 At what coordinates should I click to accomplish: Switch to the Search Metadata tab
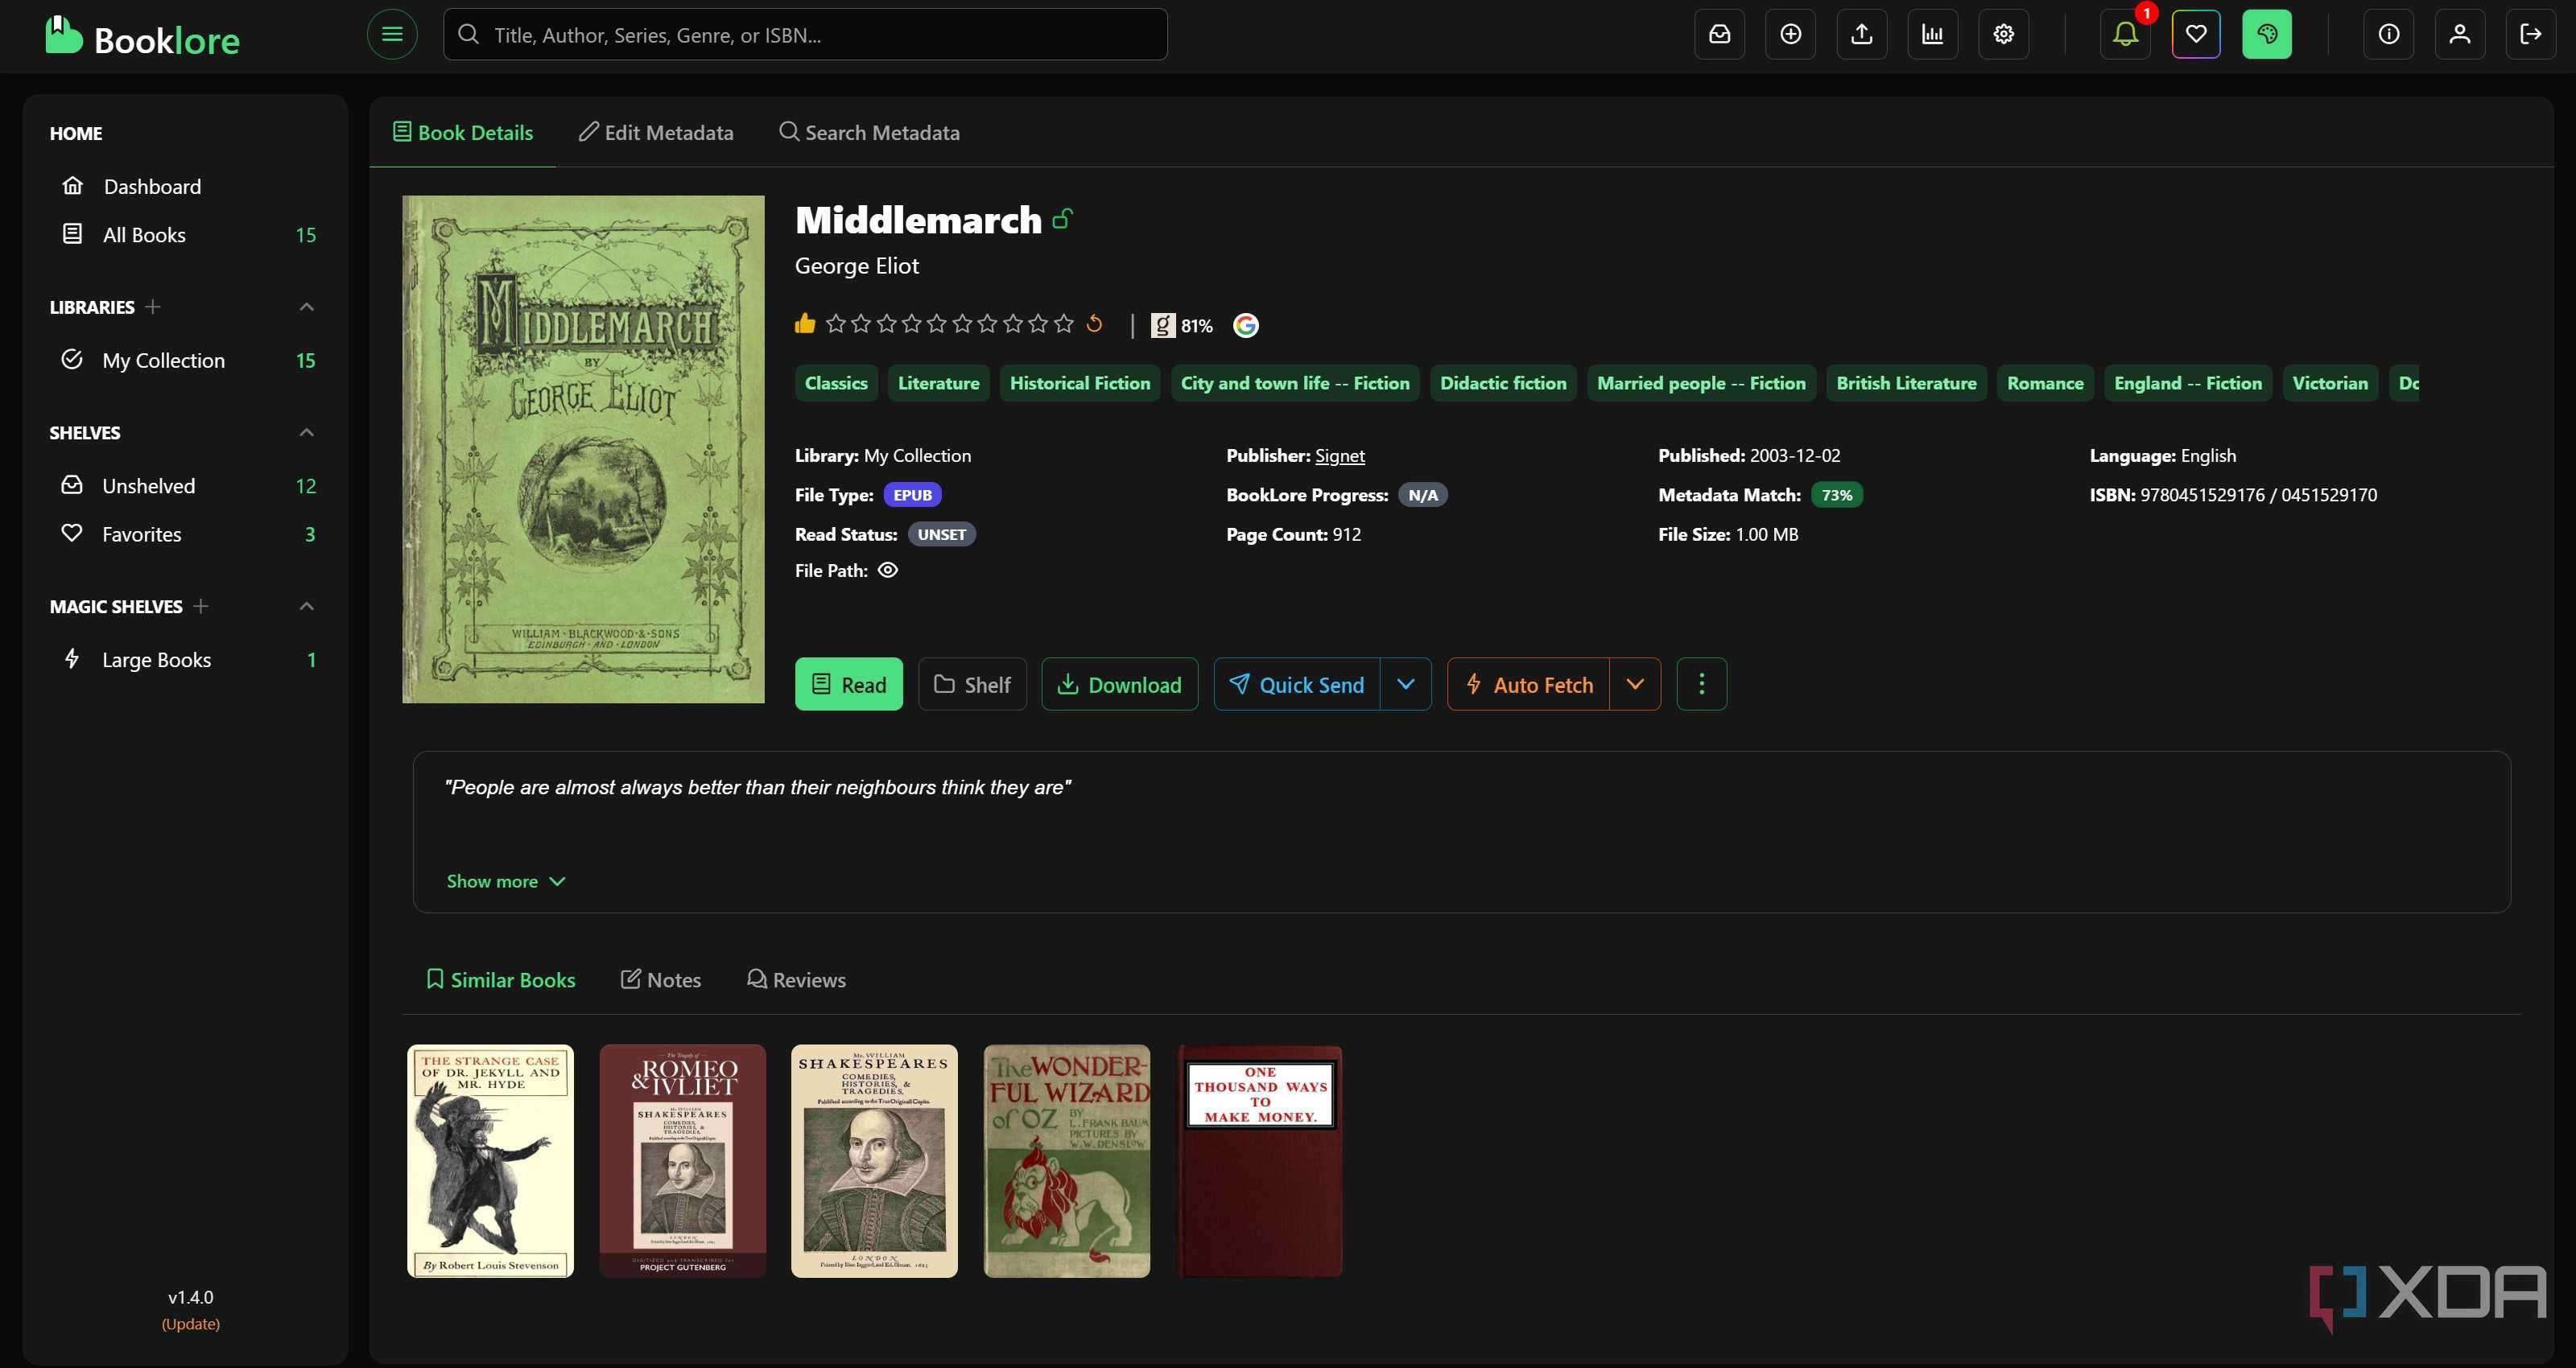tap(869, 132)
